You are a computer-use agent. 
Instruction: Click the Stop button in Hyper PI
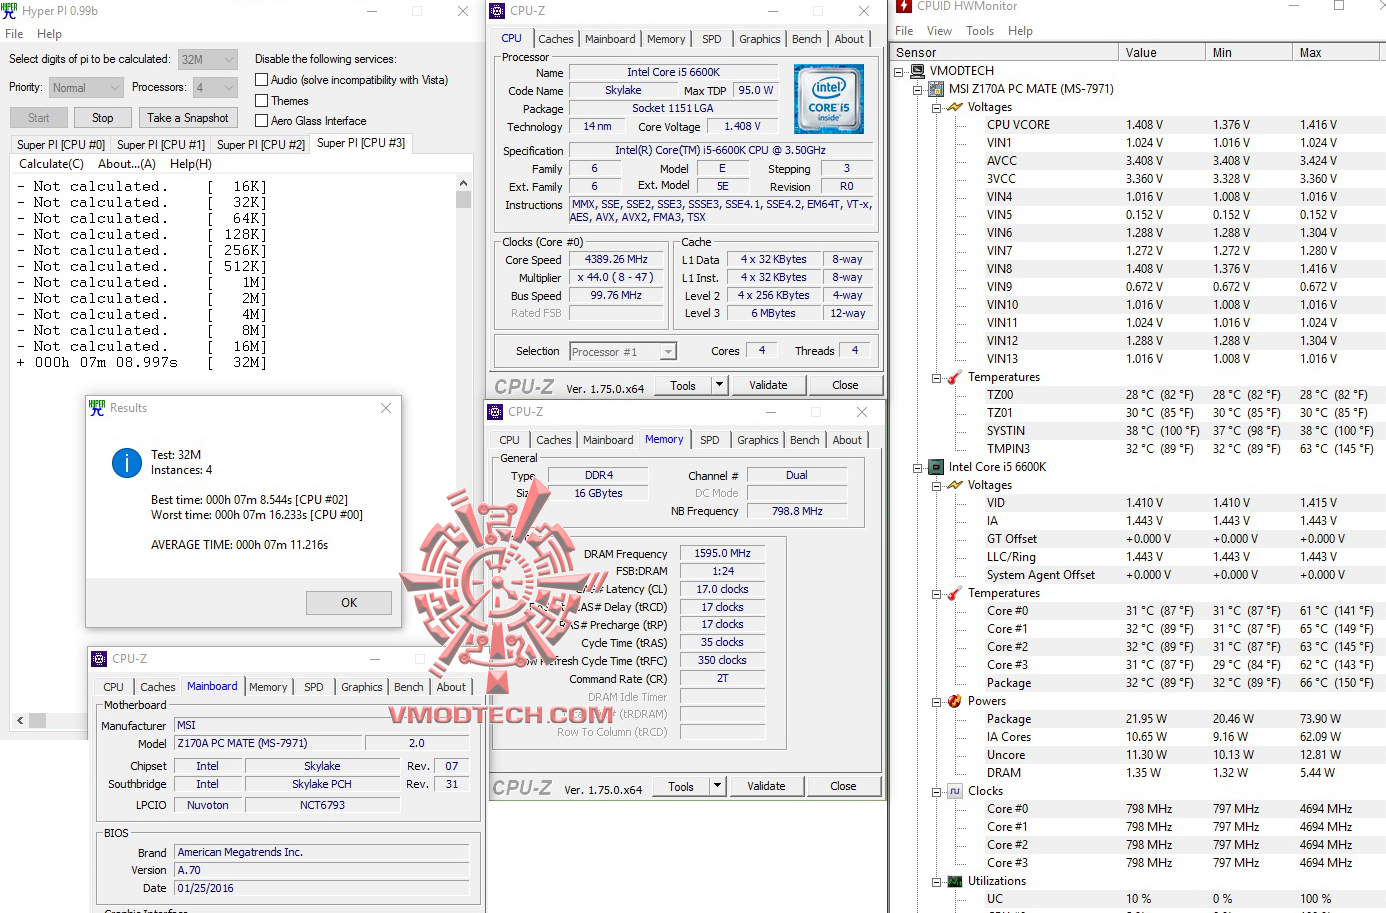pos(103,118)
